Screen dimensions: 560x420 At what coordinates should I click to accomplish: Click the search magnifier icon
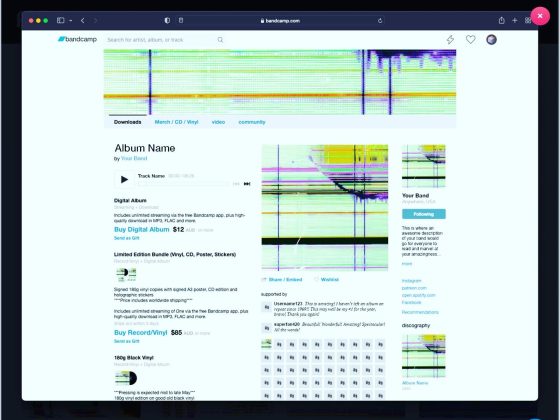pos(220,40)
